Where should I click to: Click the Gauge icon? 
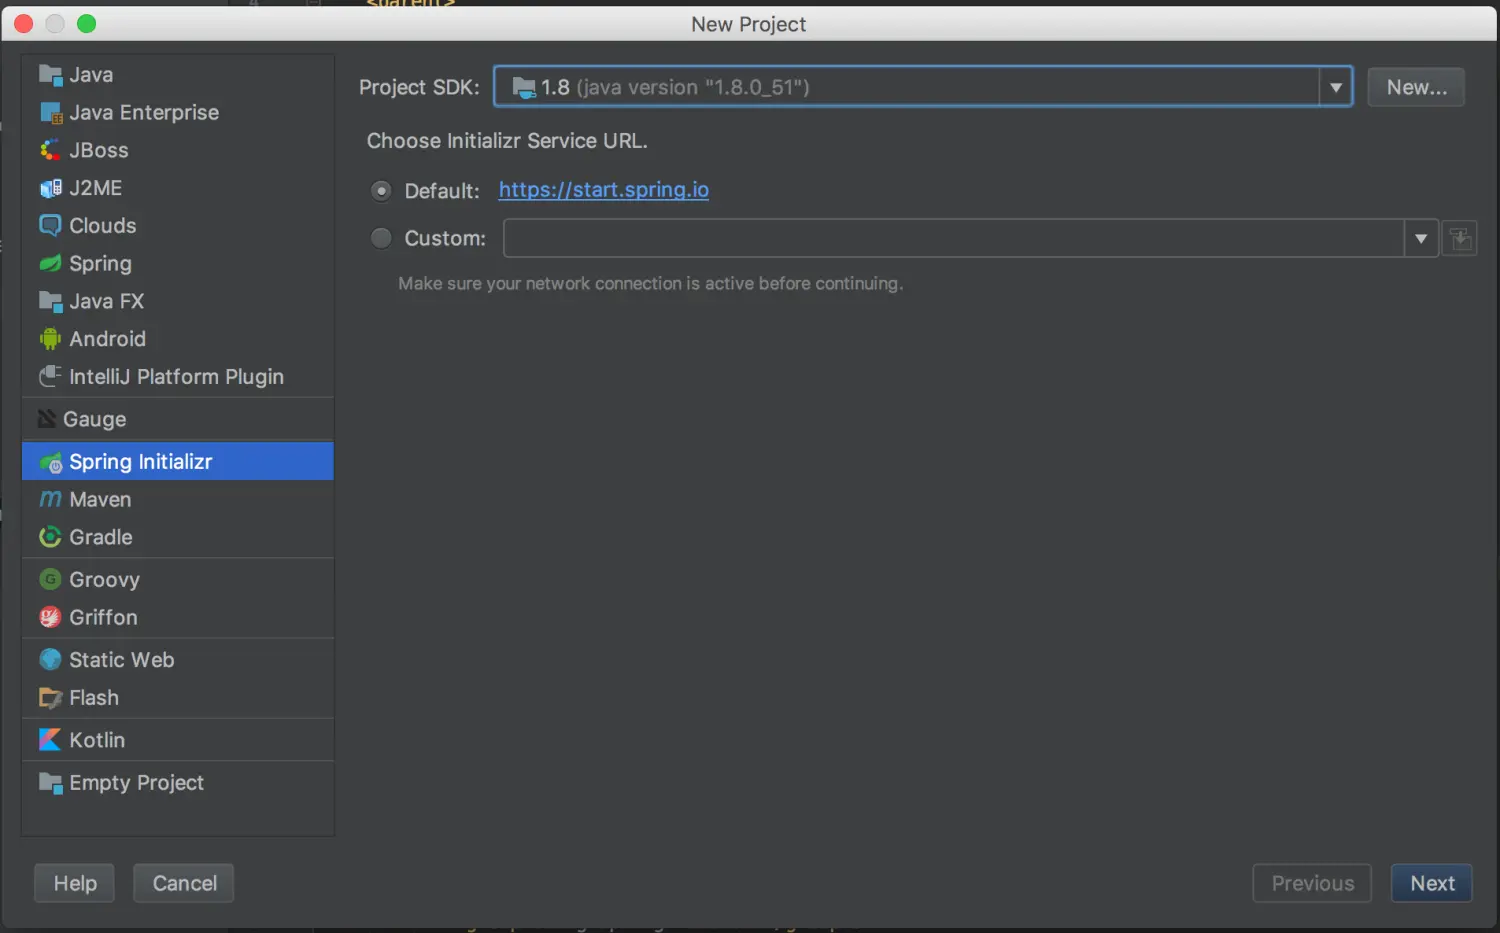coord(46,419)
